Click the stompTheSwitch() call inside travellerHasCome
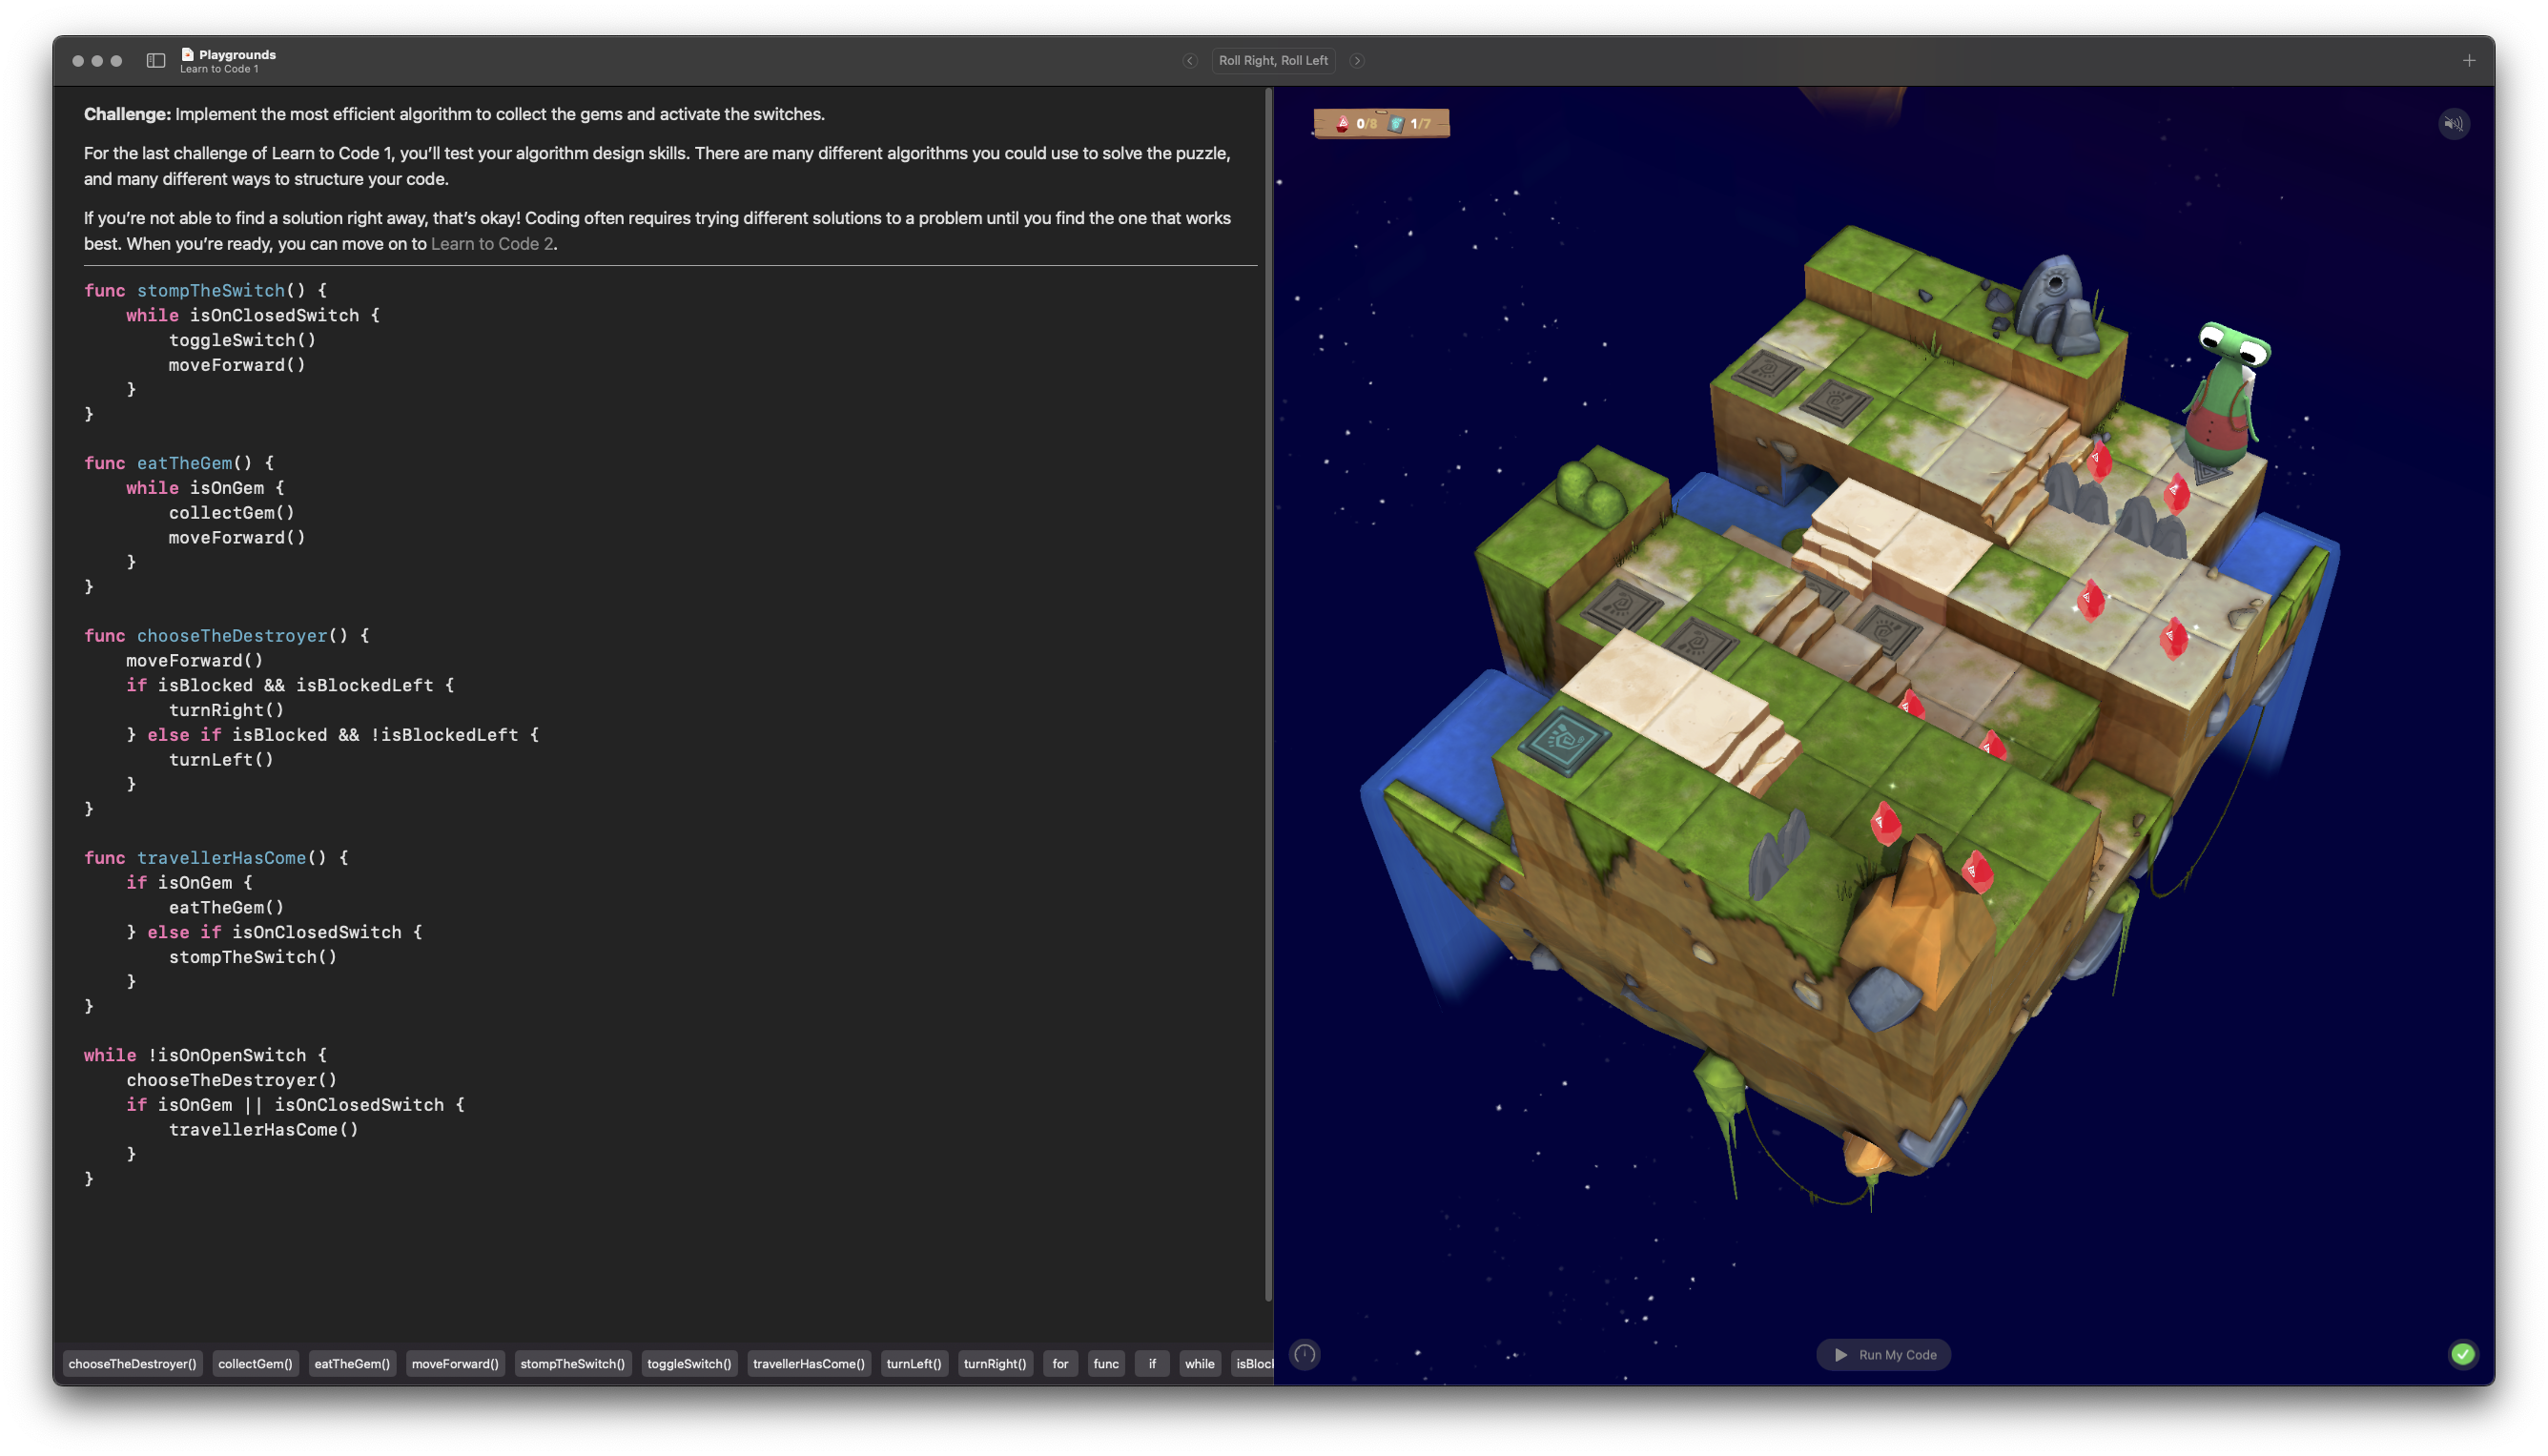 point(253,957)
